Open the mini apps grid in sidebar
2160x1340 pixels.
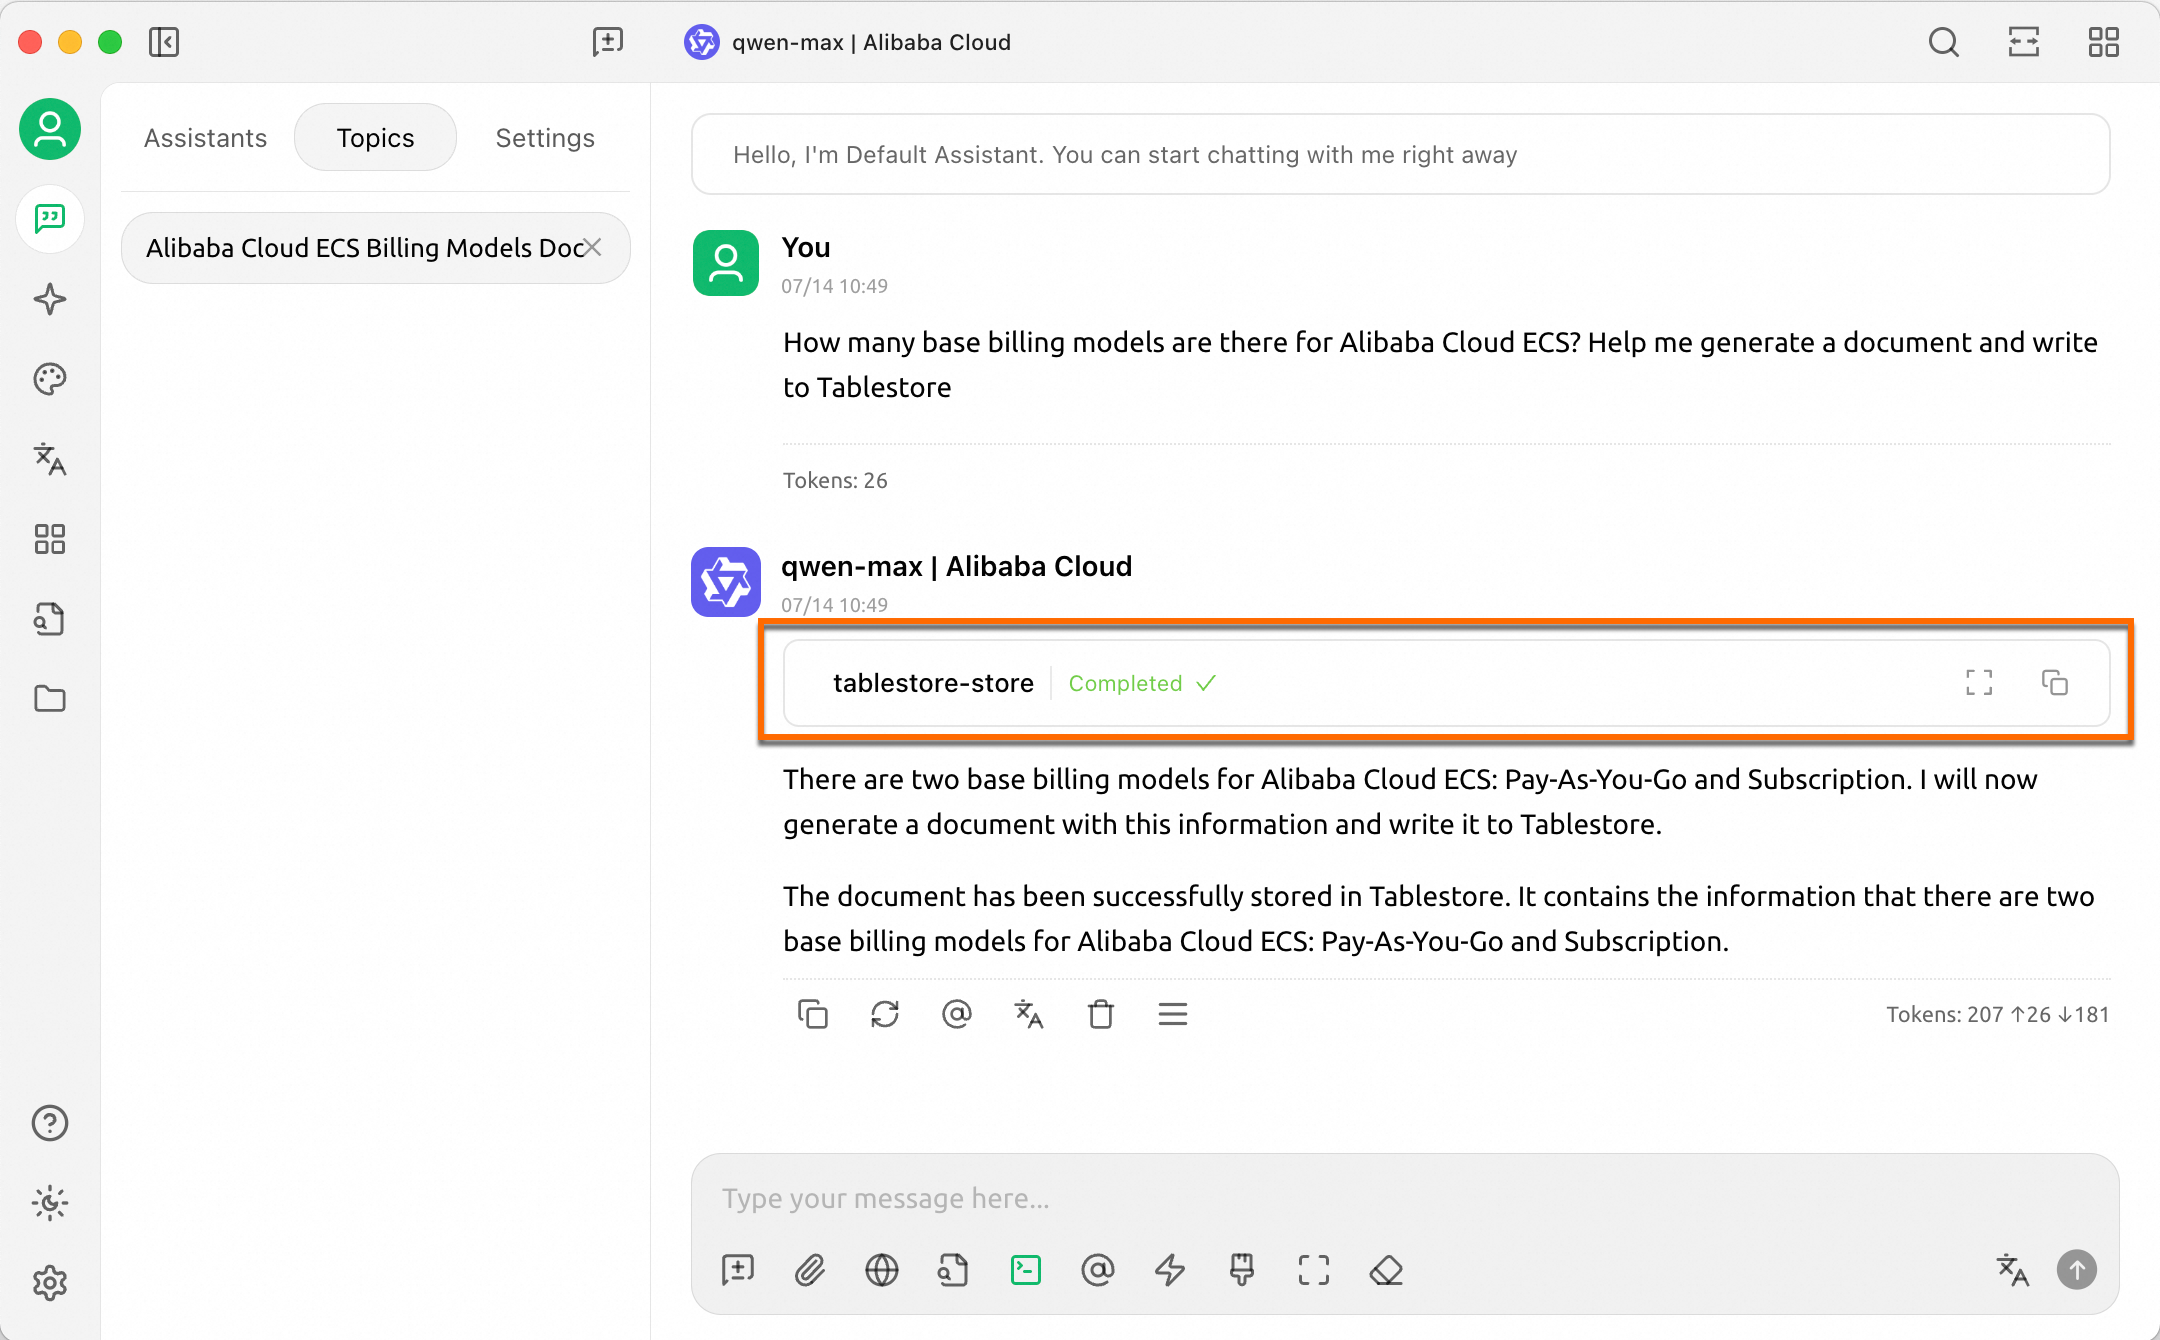click(x=50, y=539)
